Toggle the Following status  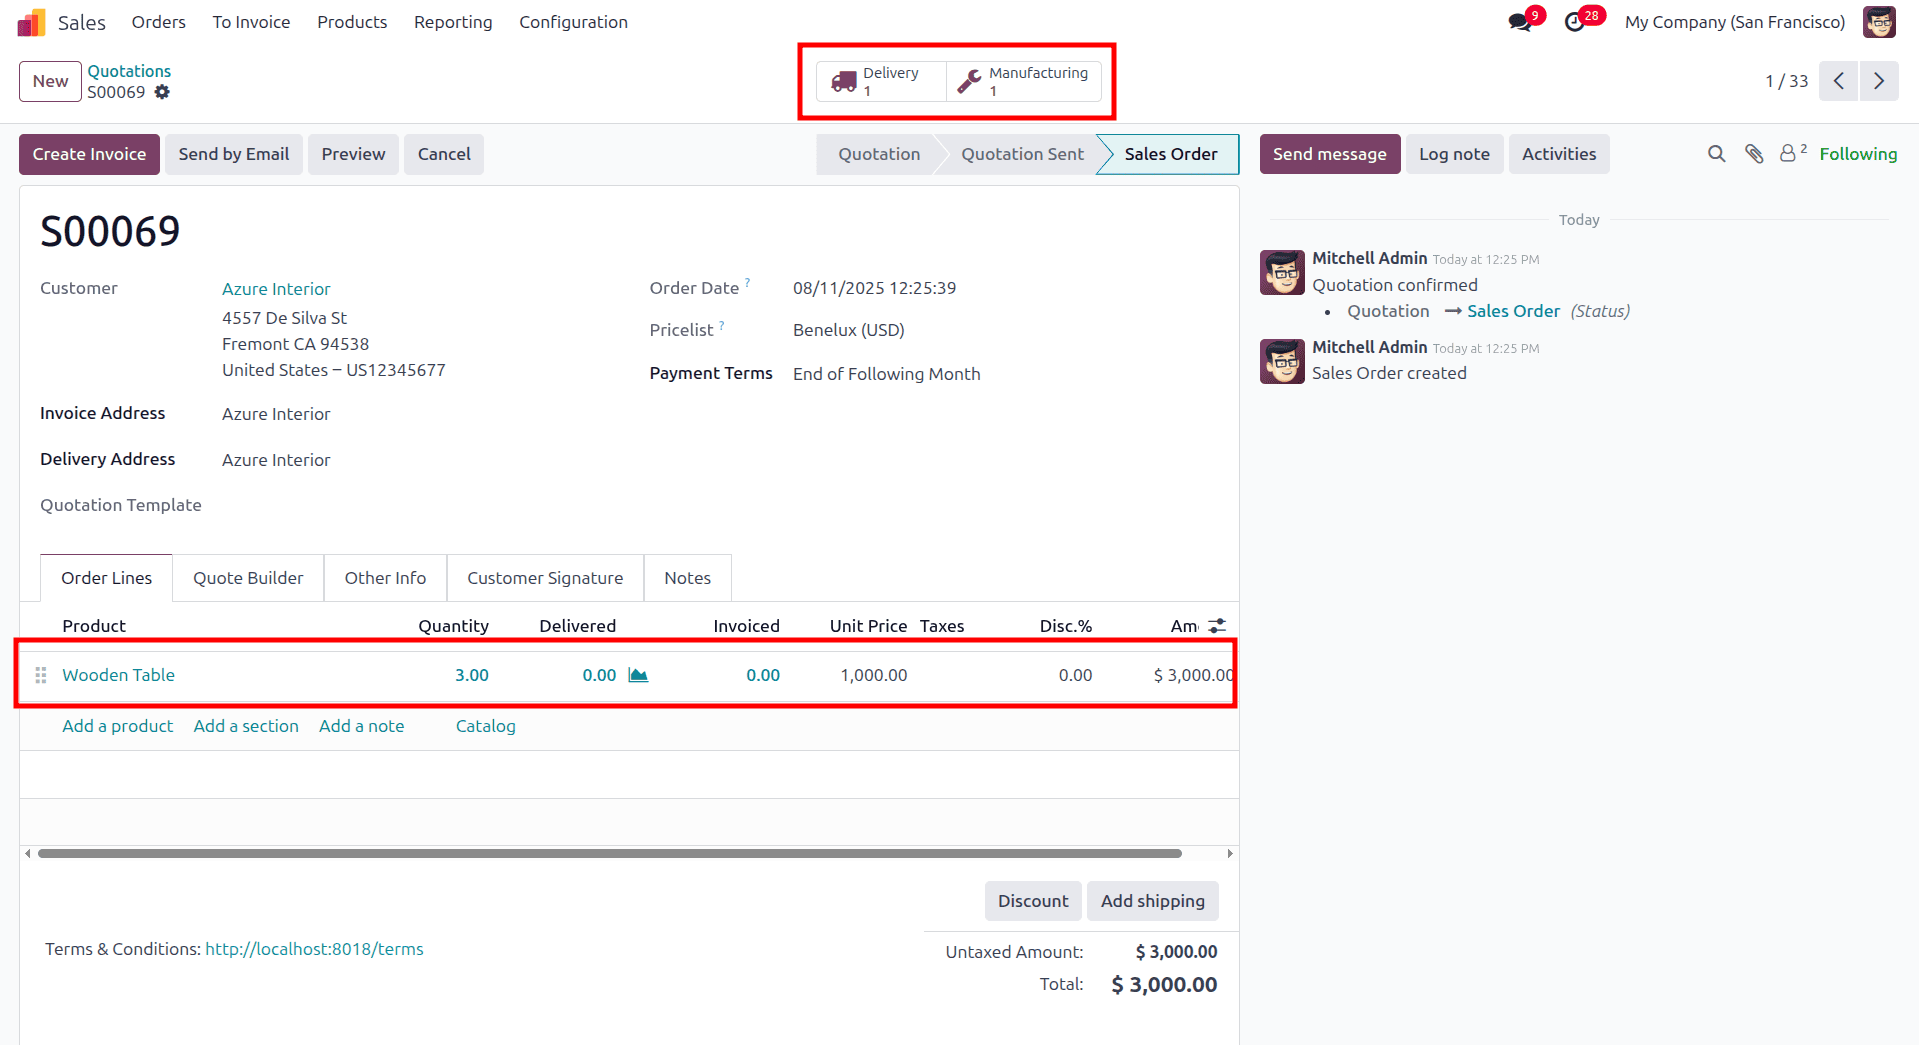pos(1858,154)
